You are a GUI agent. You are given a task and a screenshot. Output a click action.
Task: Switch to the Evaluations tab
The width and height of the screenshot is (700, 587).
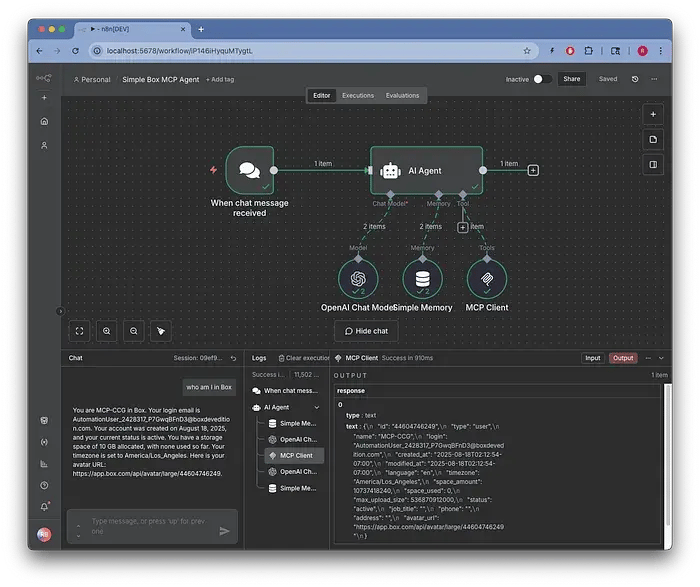pyautogui.click(x=402, y=95)
